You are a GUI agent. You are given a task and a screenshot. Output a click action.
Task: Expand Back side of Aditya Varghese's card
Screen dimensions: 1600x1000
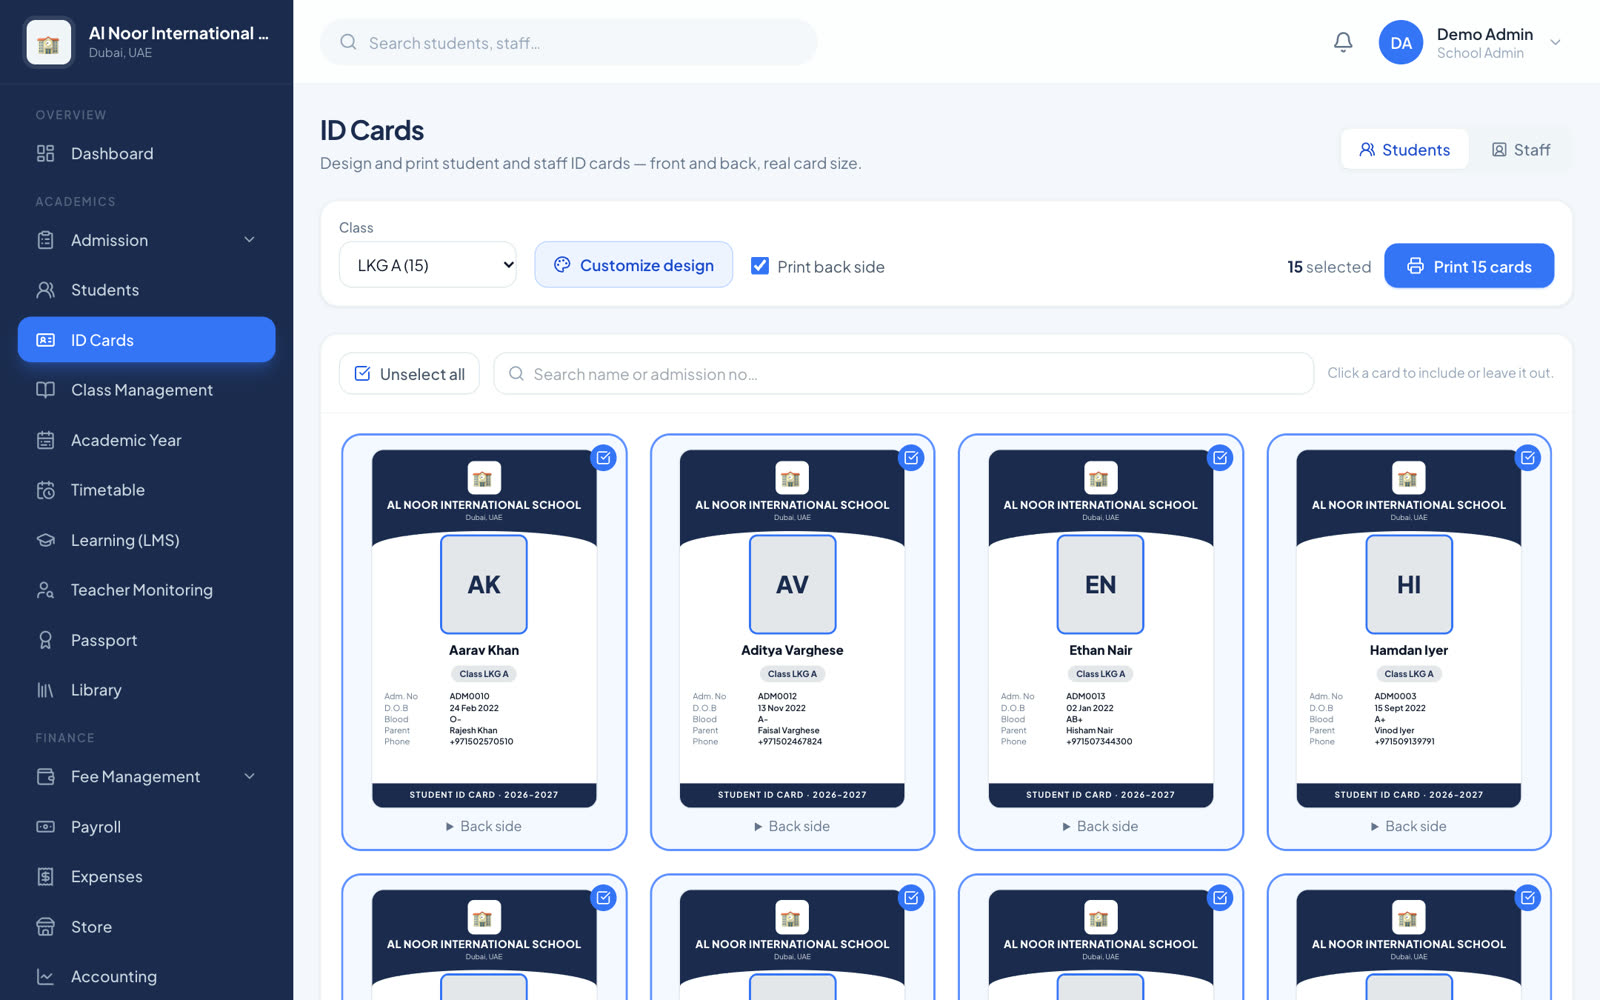pos(792,826)
